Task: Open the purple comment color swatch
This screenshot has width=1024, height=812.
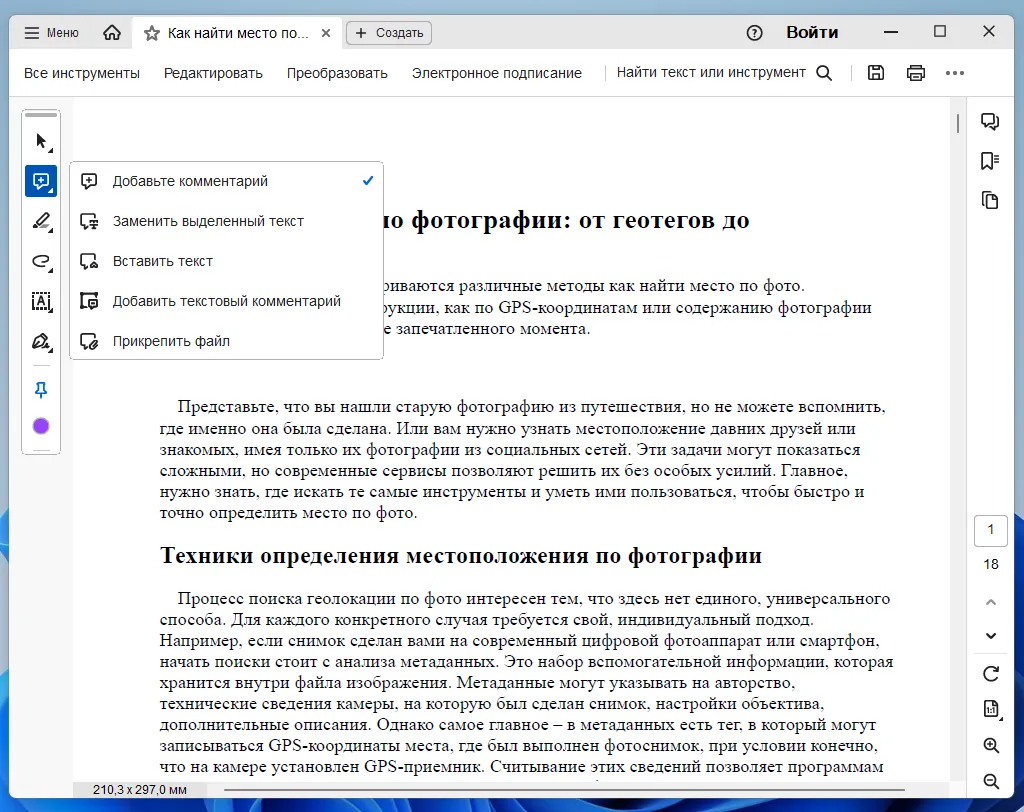Action: coord(41,425)
